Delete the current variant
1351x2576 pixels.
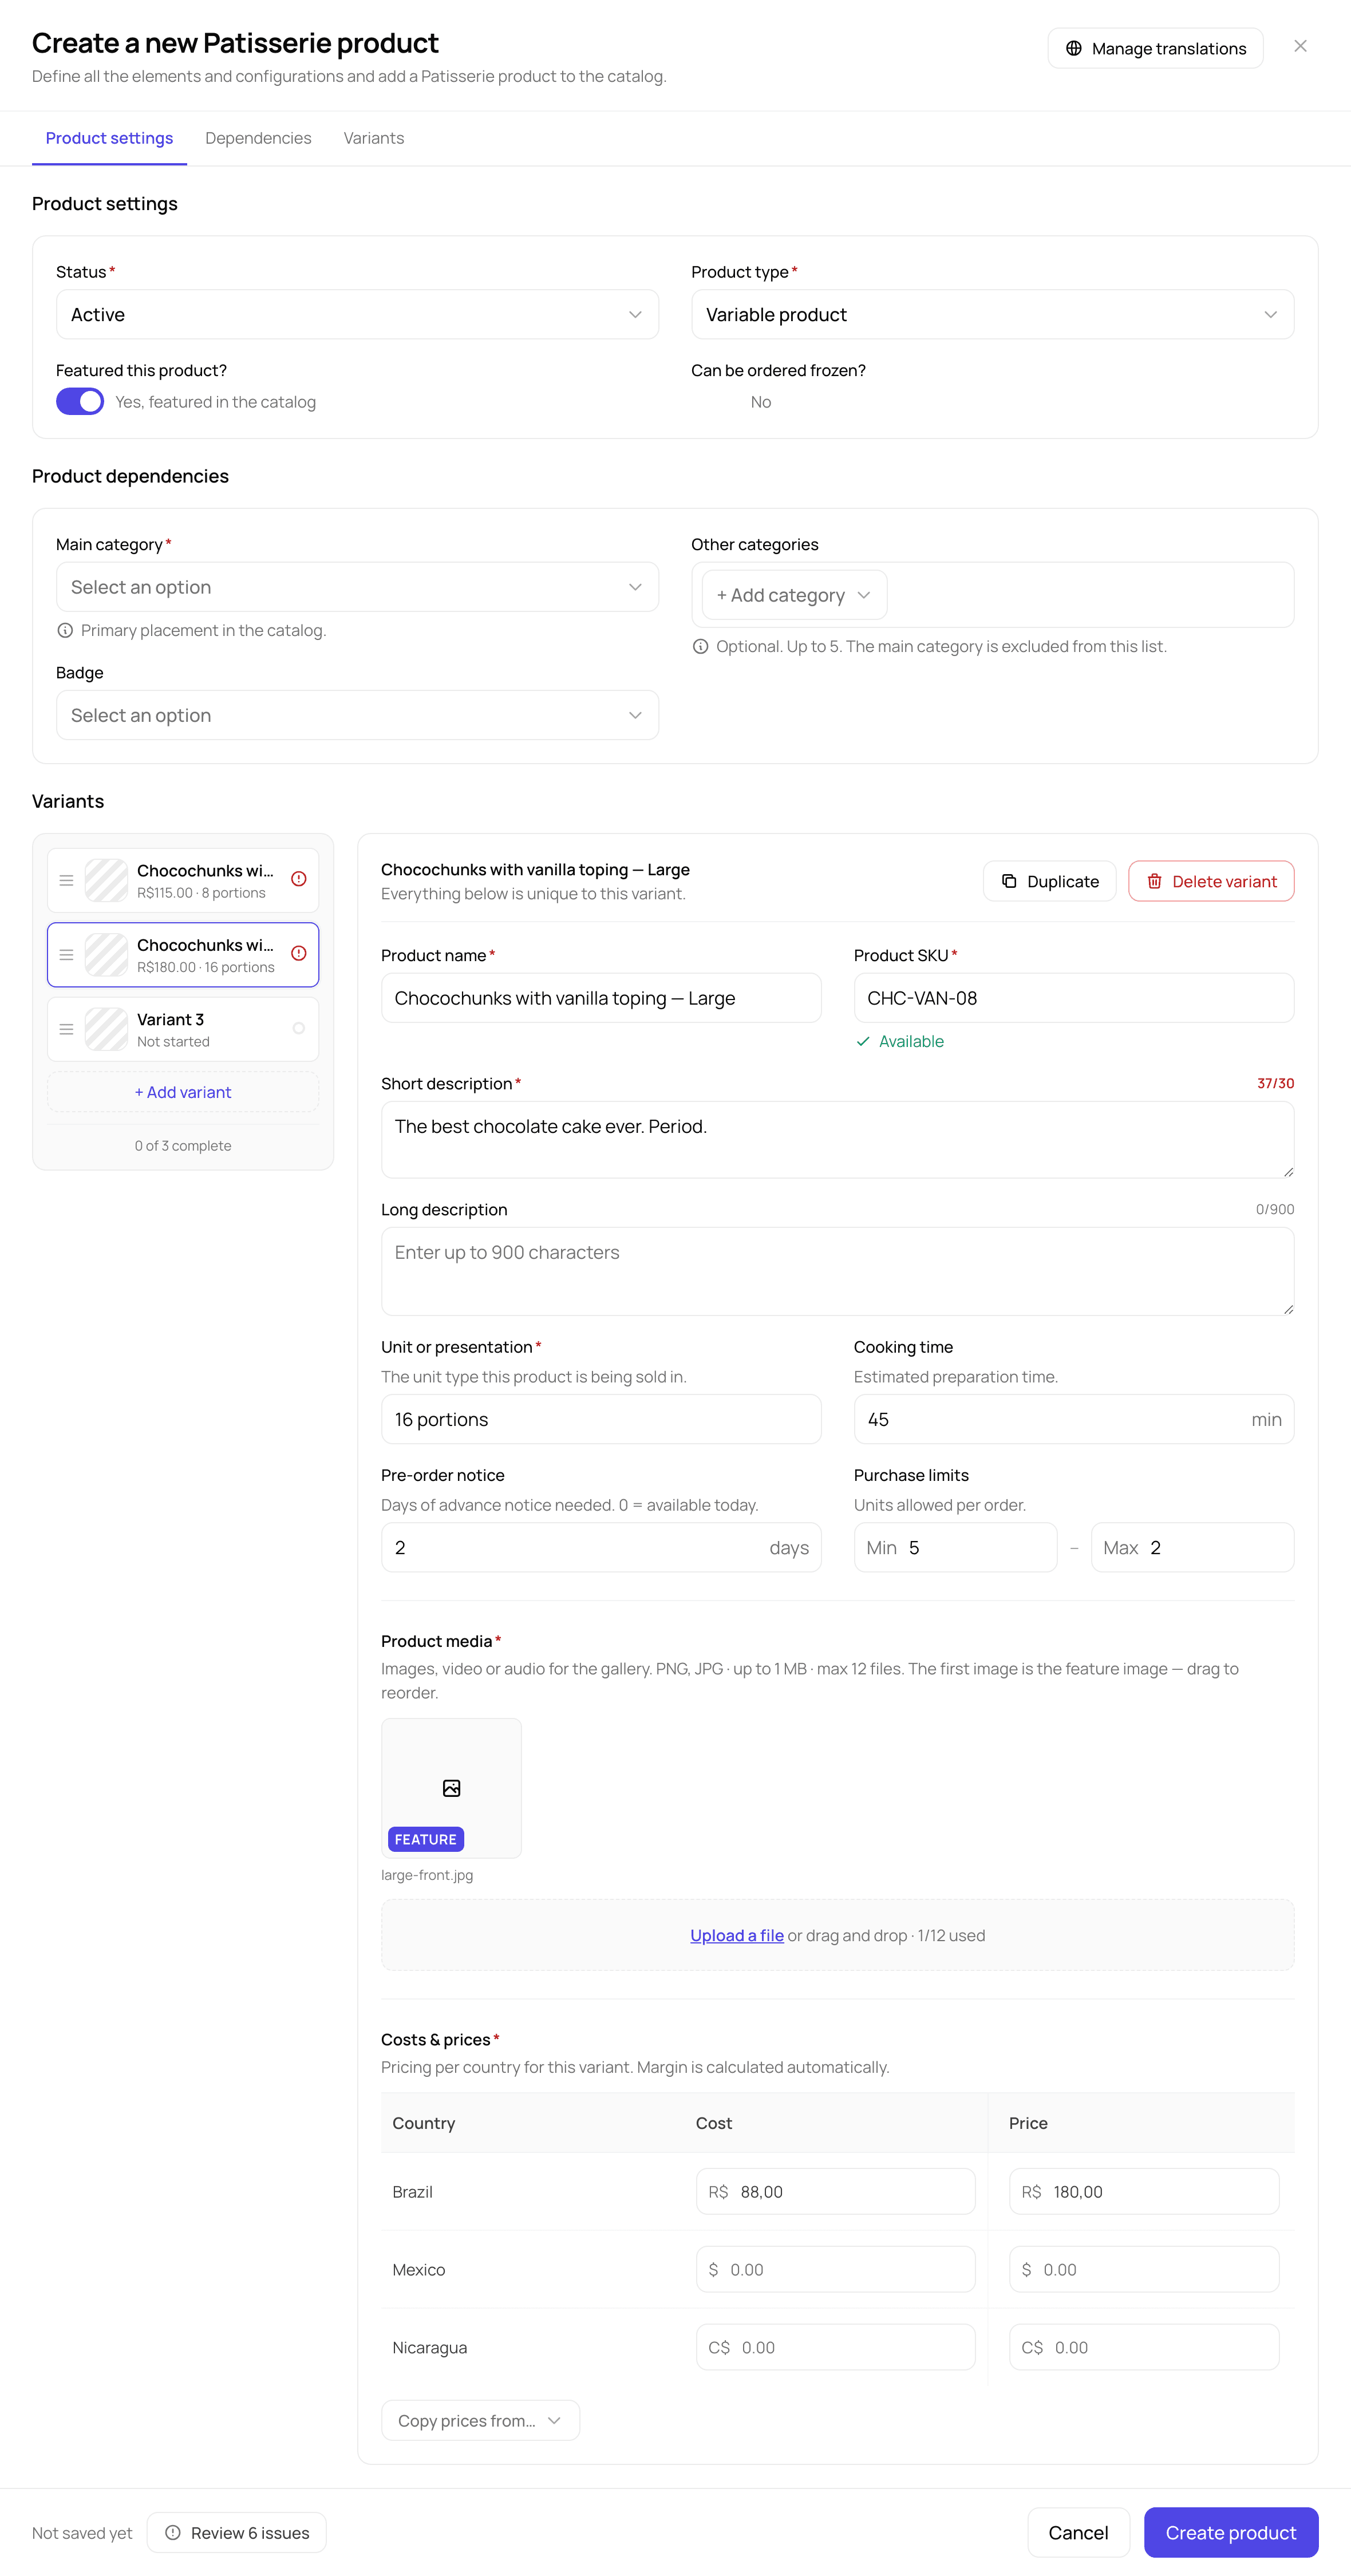[1211, 881]
